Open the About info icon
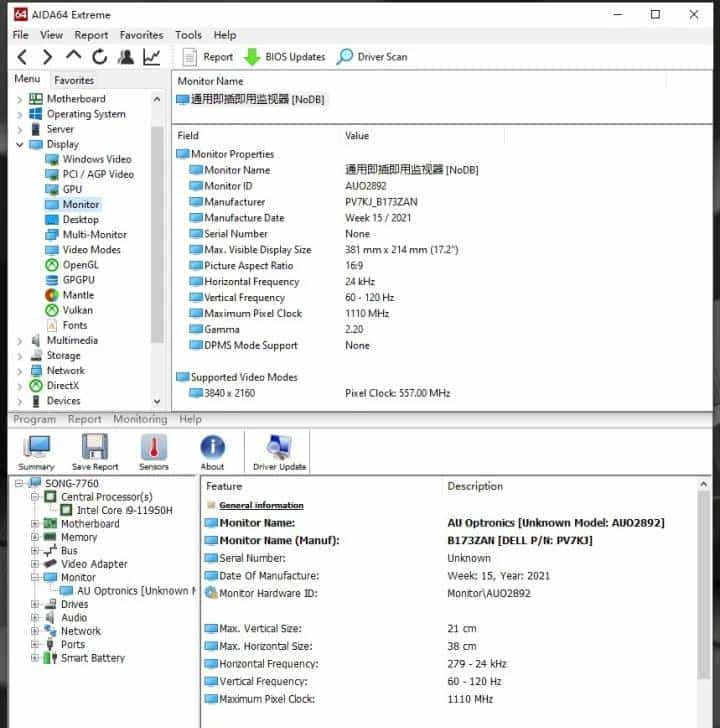The image size is (720, 728). pyautogui.click(x=212, y=452)
